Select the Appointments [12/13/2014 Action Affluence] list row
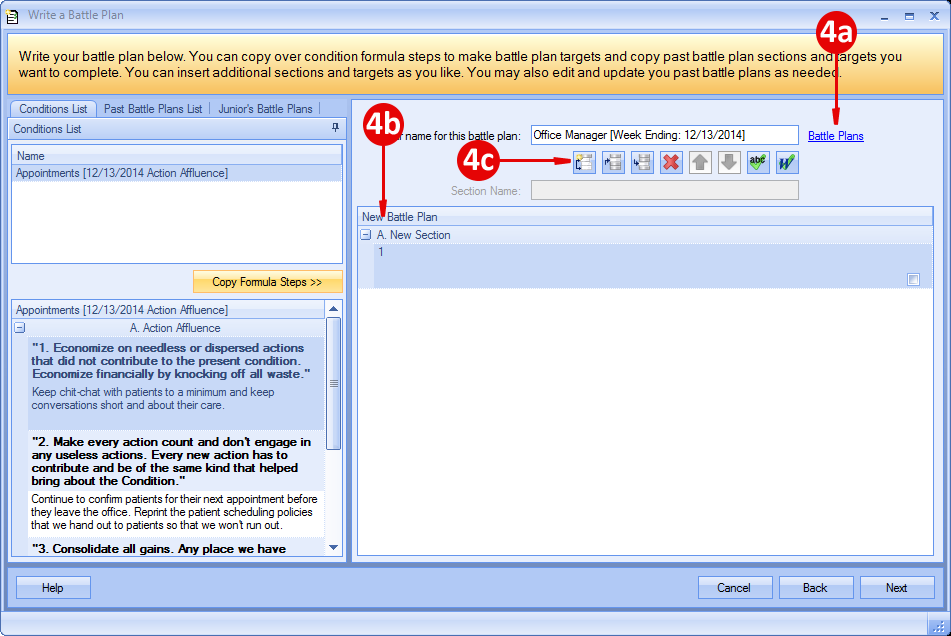Image resolution: width=951 pixels, height=636 pixels. [x=176, y=173]
